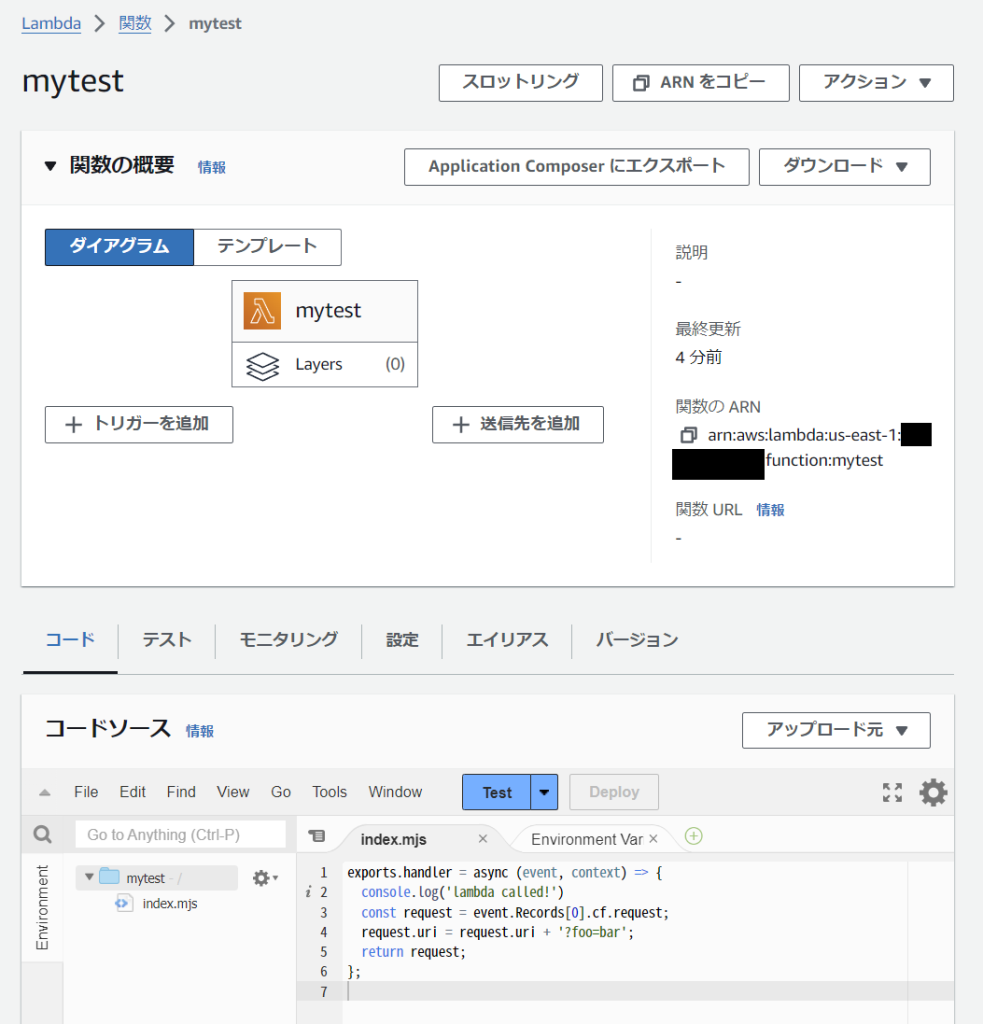Click the orange Lambda mytest function icon
Screen dimensions: 983x1024
pos(262,311)
